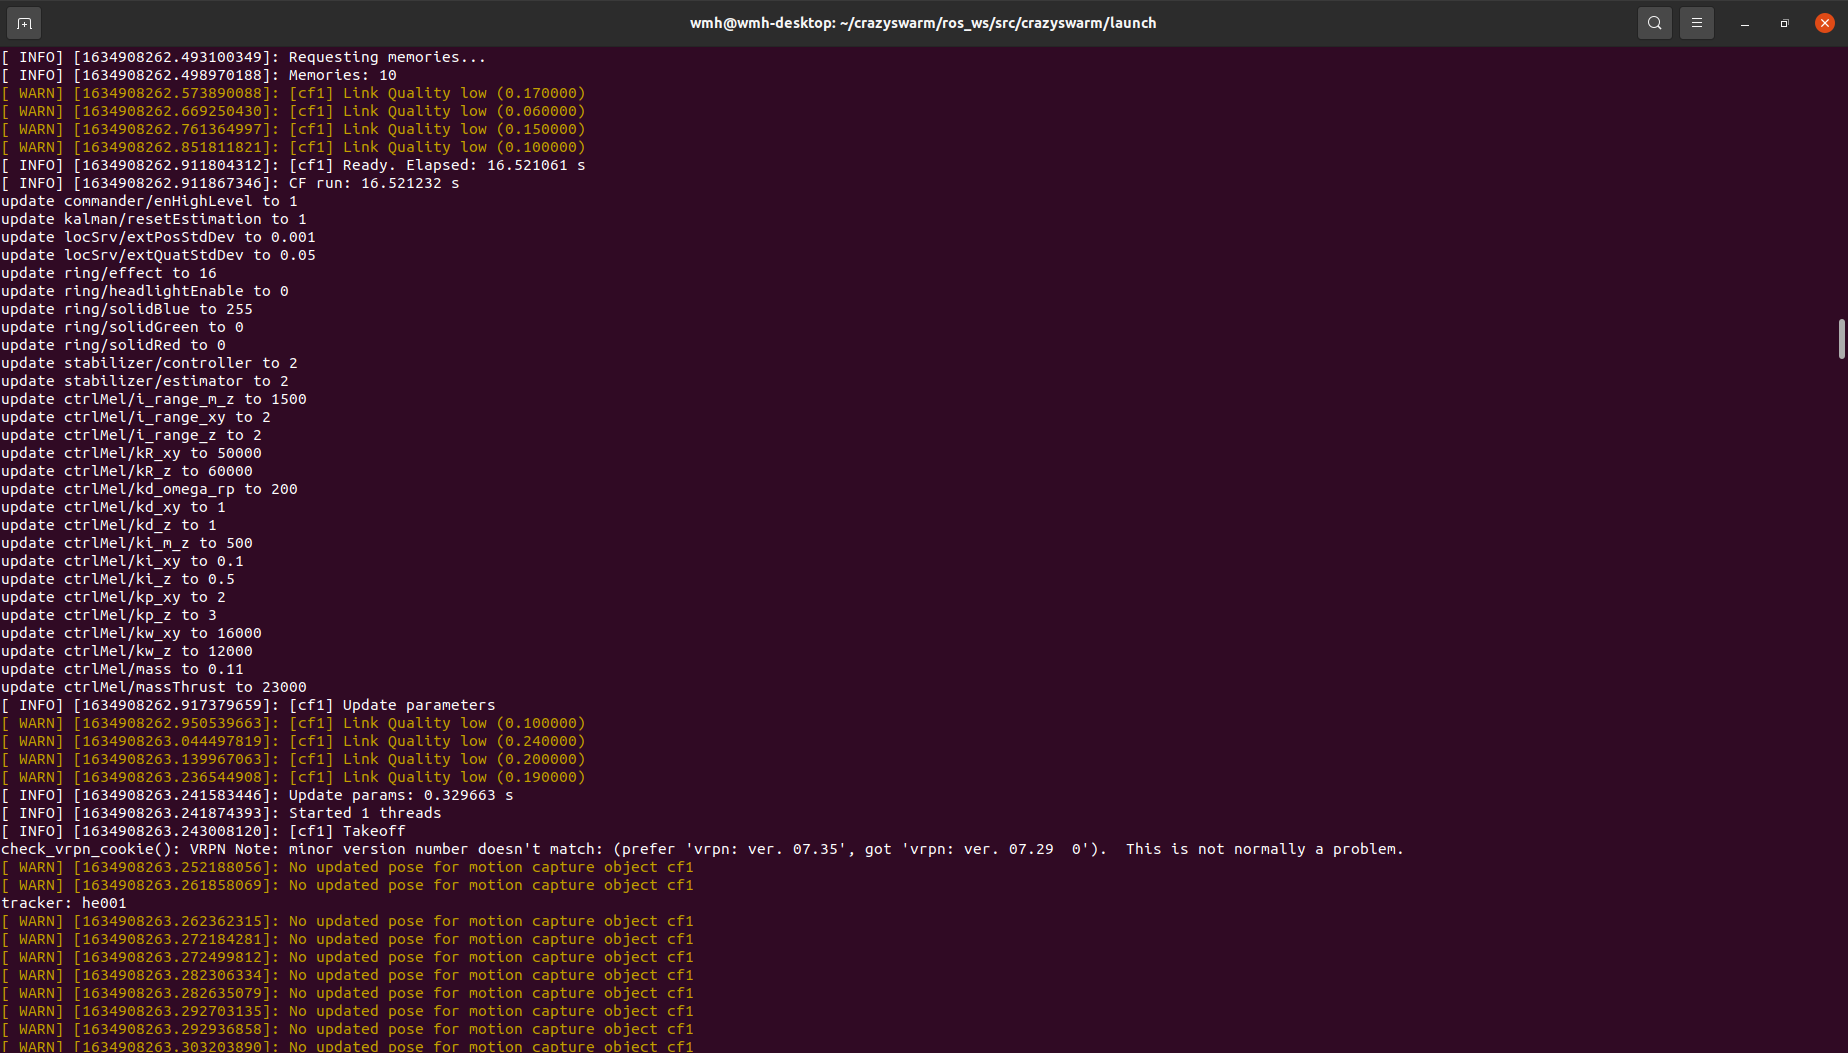Click the 'Requesting memories...' log line

click(x=243, y=57)
